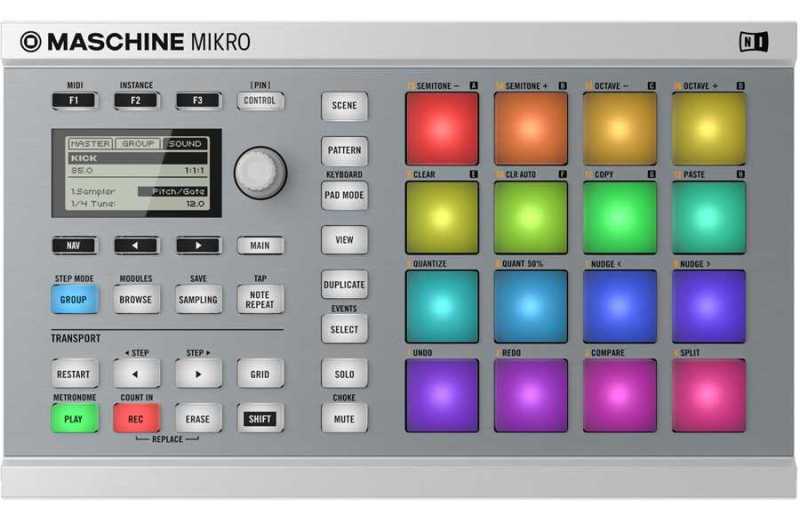Tap the QUANTIZE pad
800x523 pixels.
pyautogui.click(x=442, y=306)
